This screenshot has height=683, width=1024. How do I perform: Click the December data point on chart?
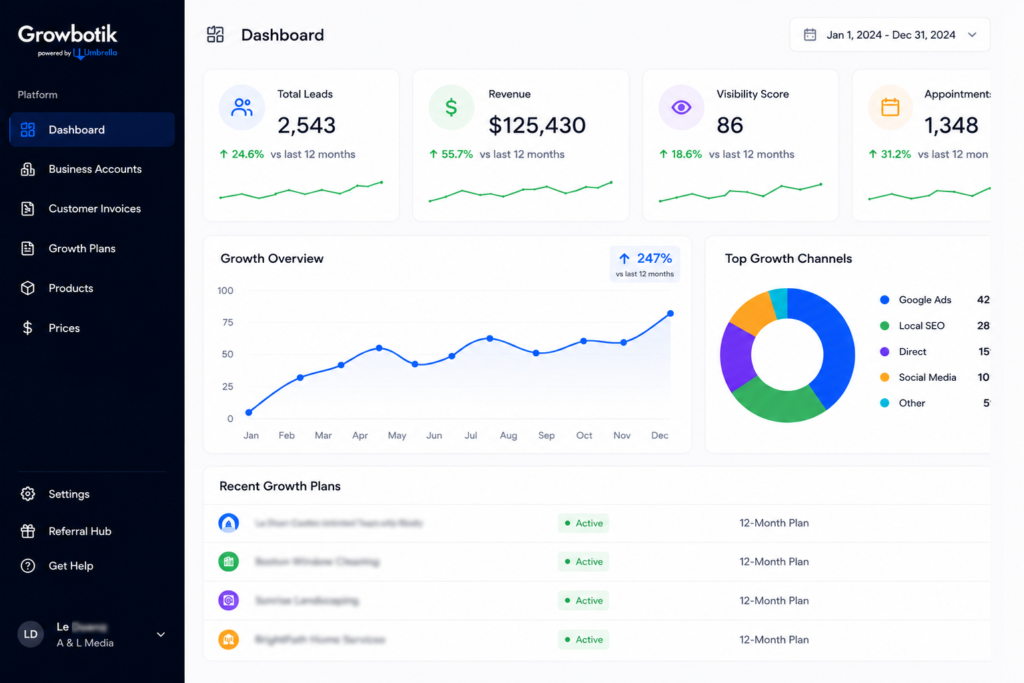point(670,313)
